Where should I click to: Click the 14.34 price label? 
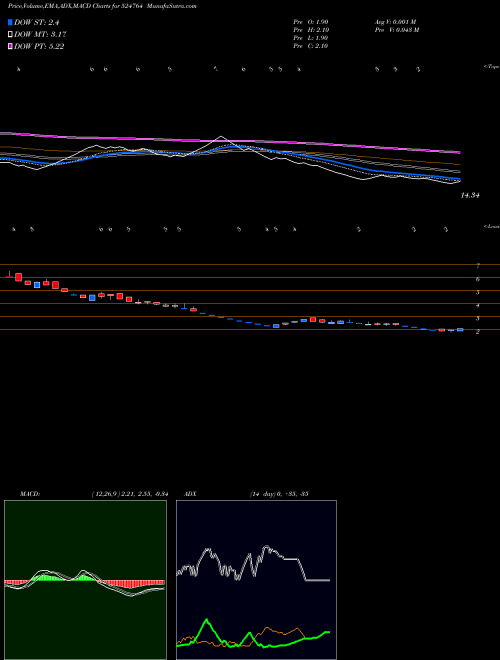click(x=471, y=195)
